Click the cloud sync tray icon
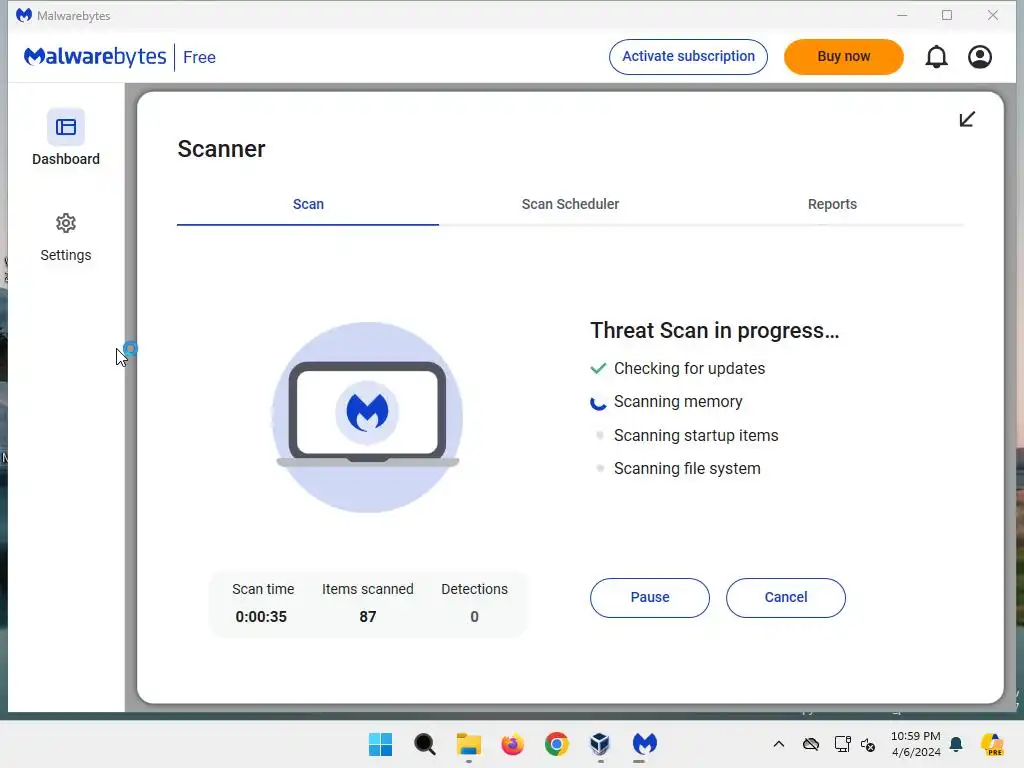 810,744
